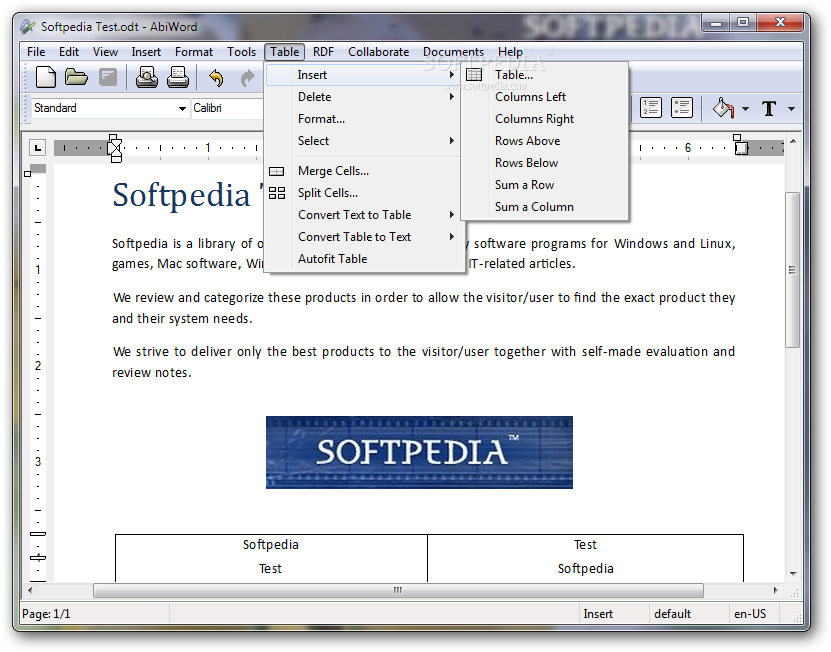831x652 pixels.
Task: Open the Collaborate menu
Action: point(378,52)
